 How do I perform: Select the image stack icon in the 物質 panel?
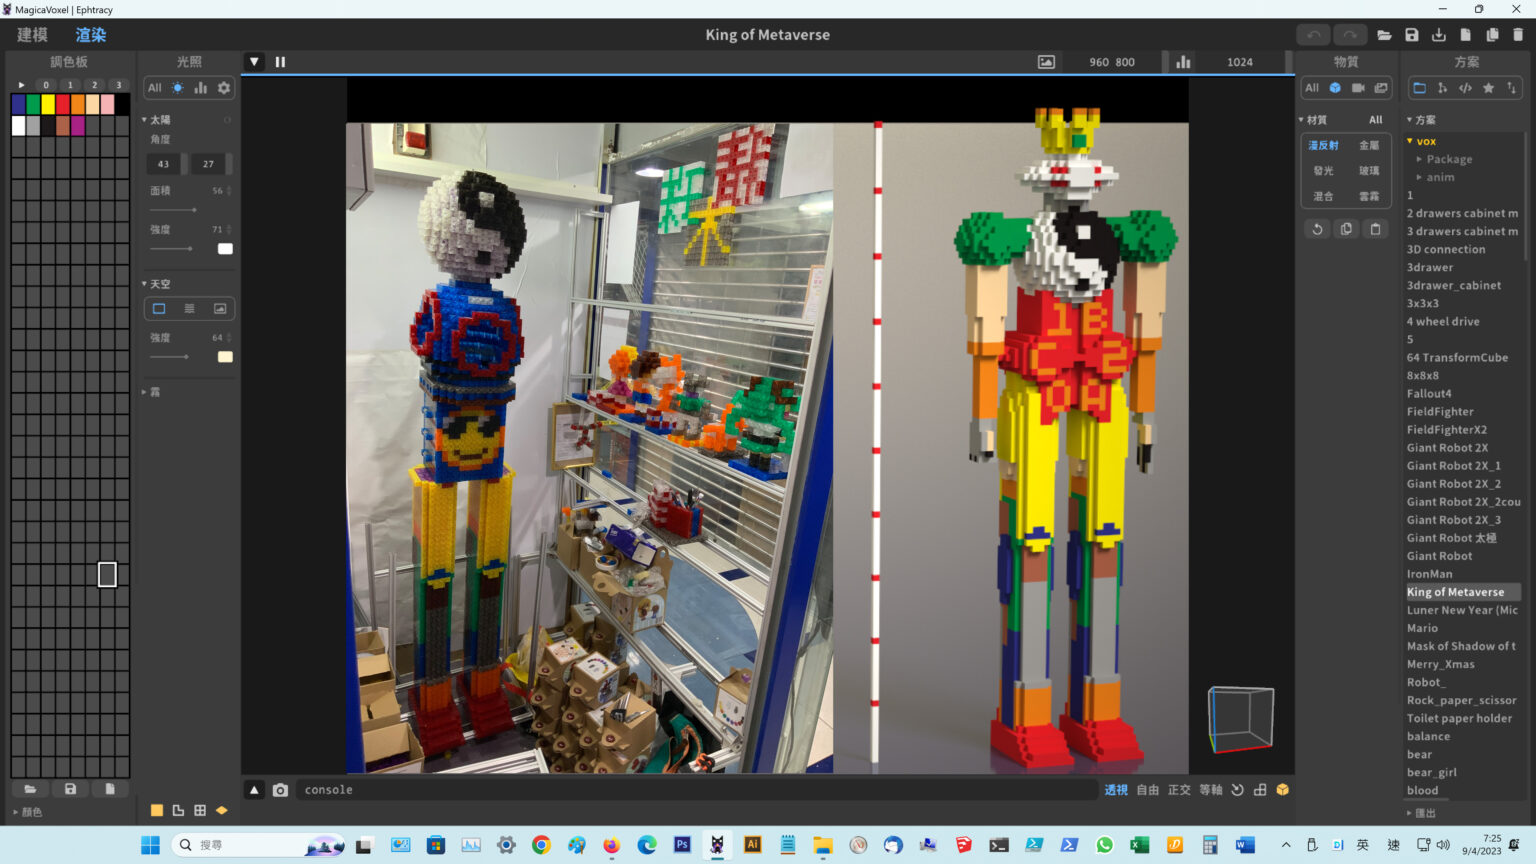[x=1381, y=88]
